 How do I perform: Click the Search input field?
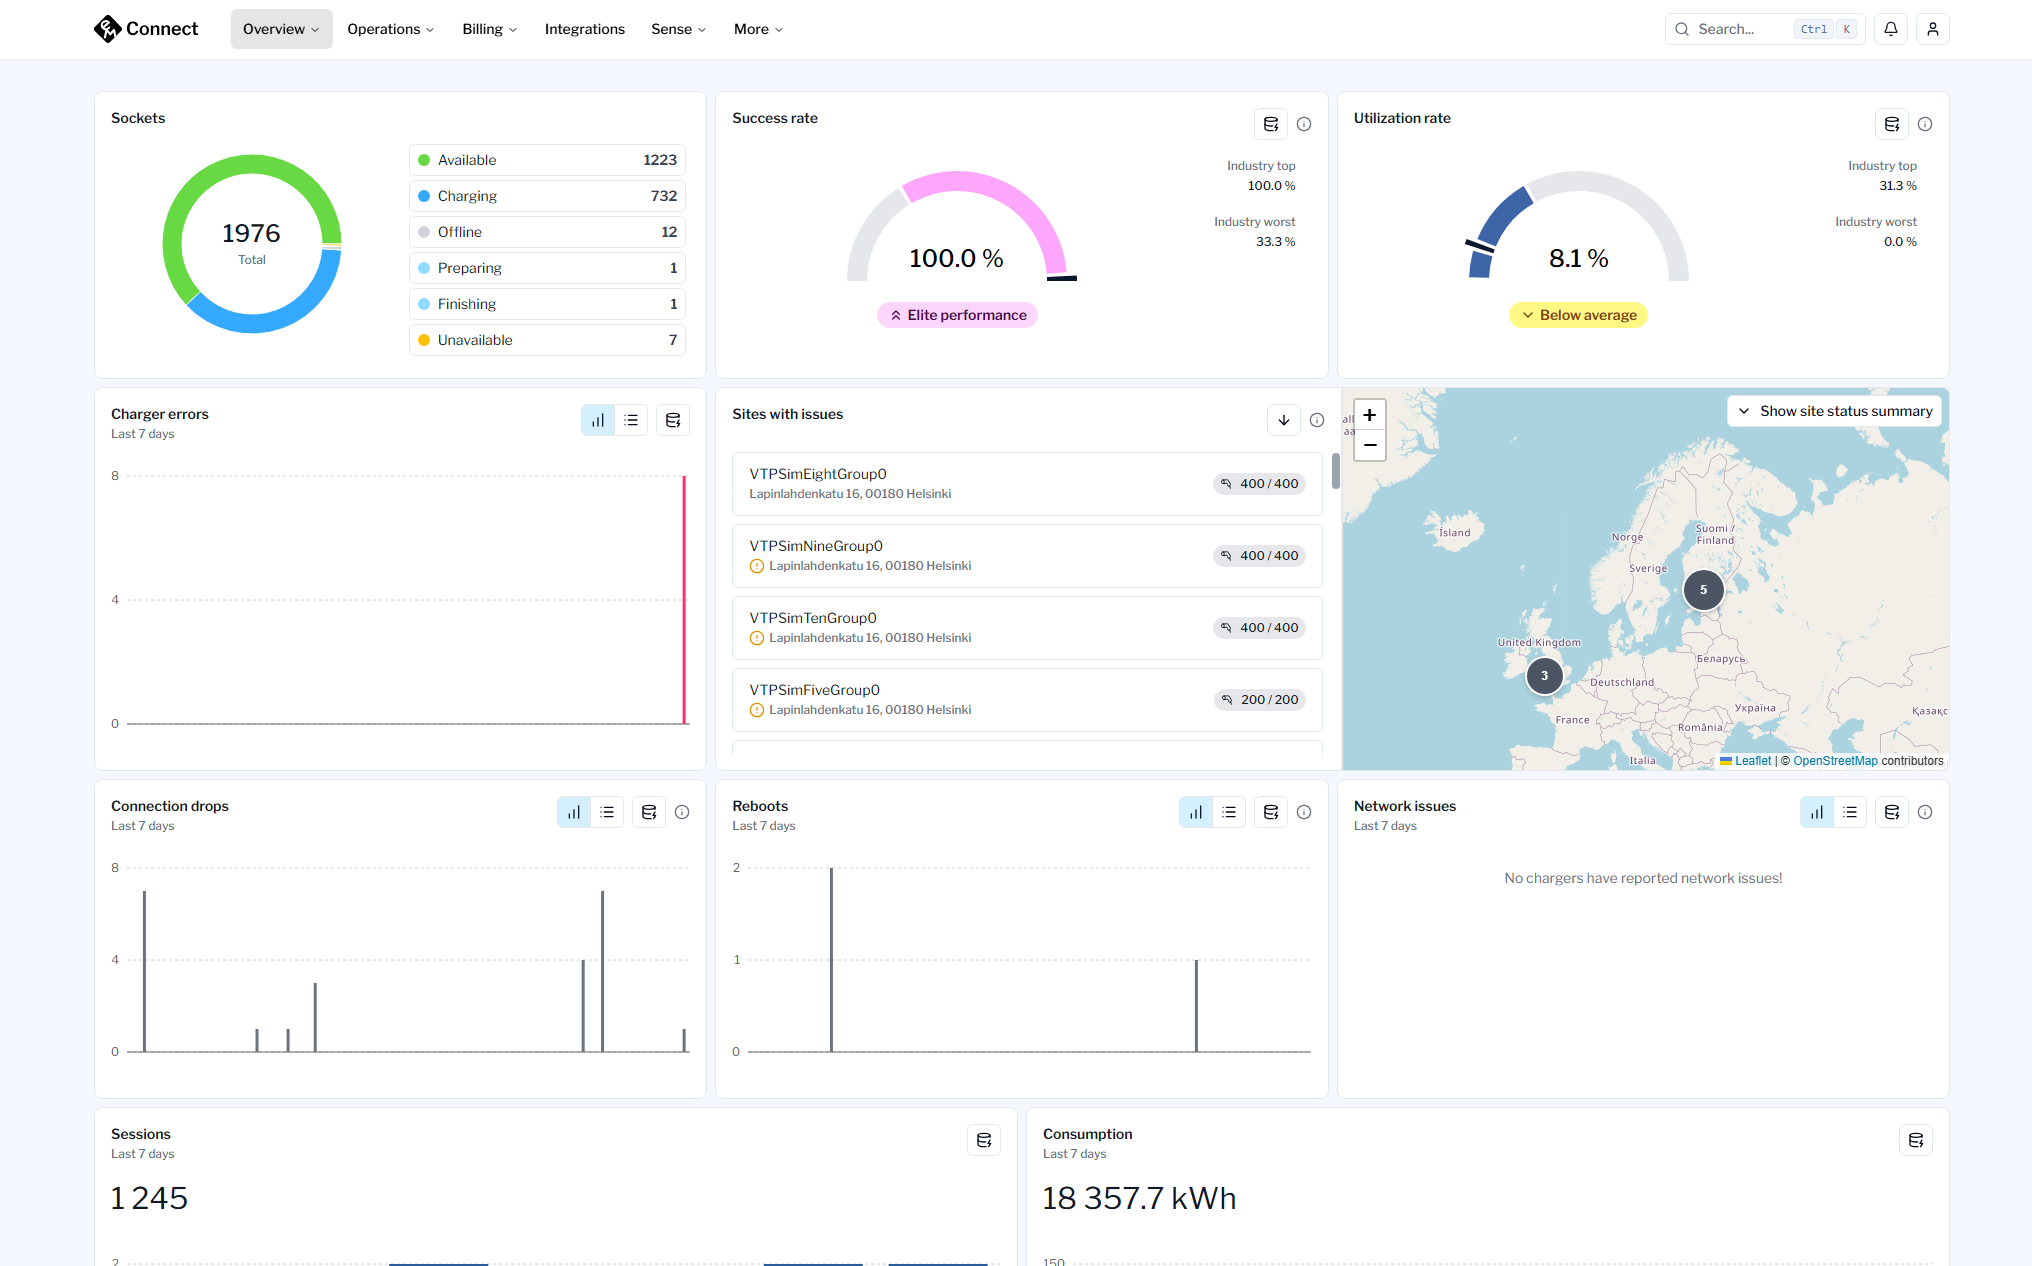coord(1740,29)
